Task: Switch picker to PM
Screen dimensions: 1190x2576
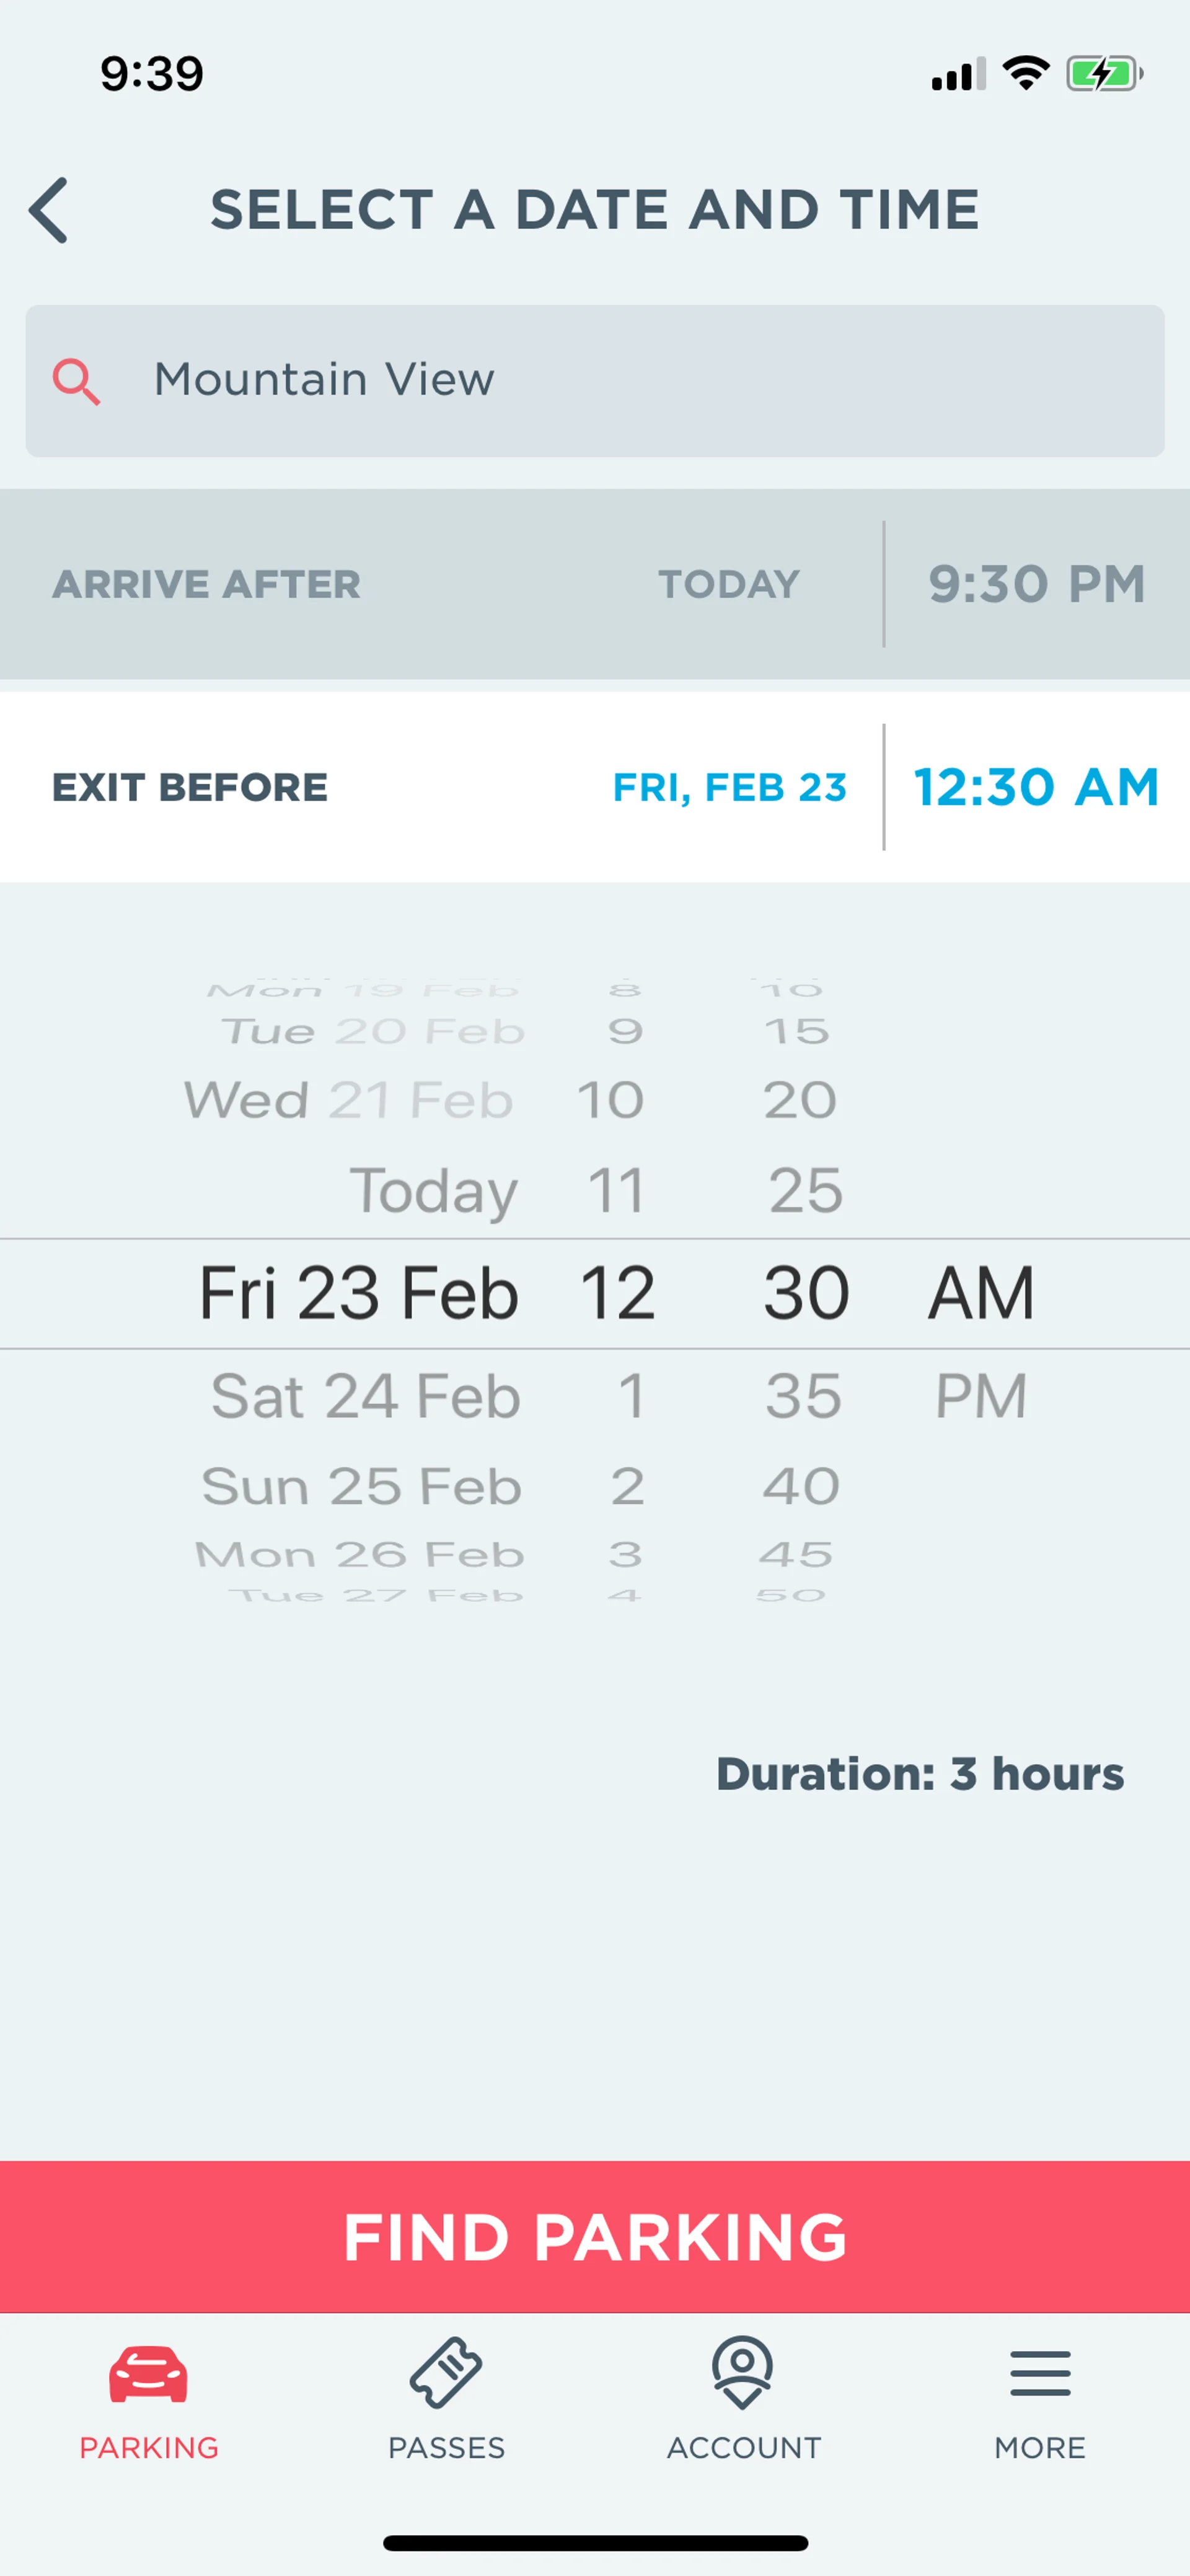Action: (x=980, y=1396)
